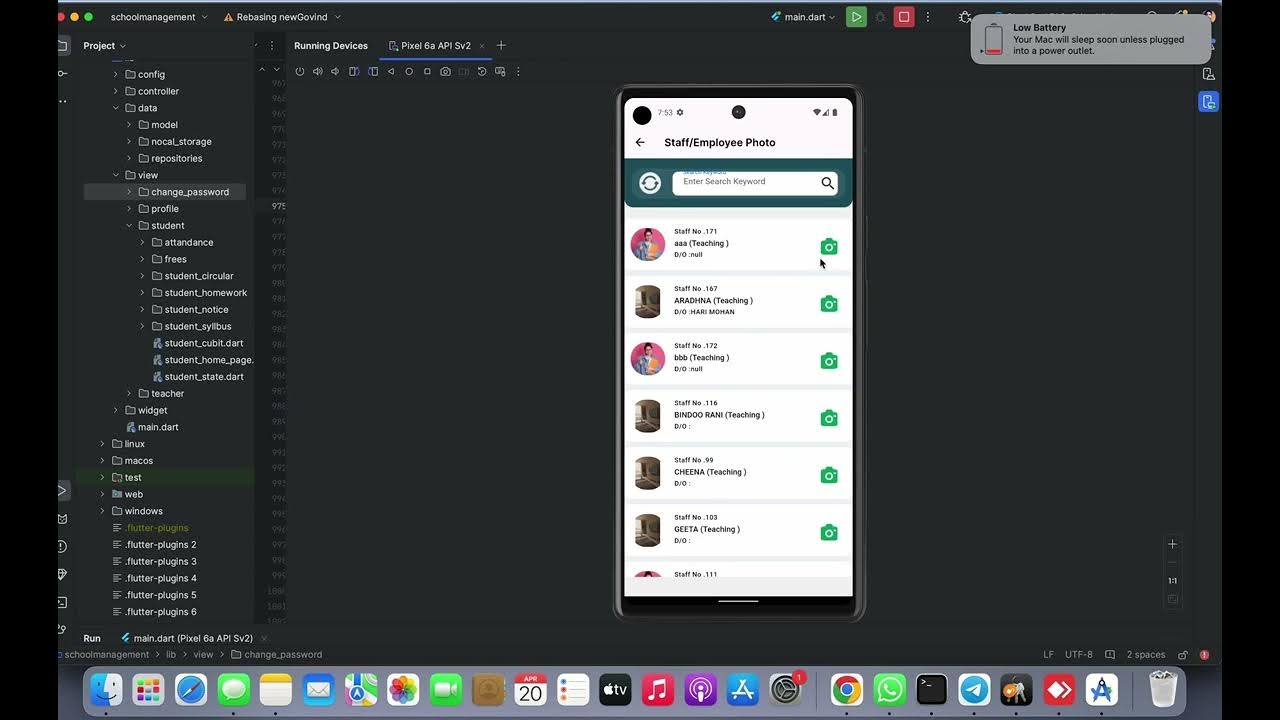The height and width of the screenshot is (720, 1280).
Task: Click the refresh icon beside search field
Action: click(650, 183)
